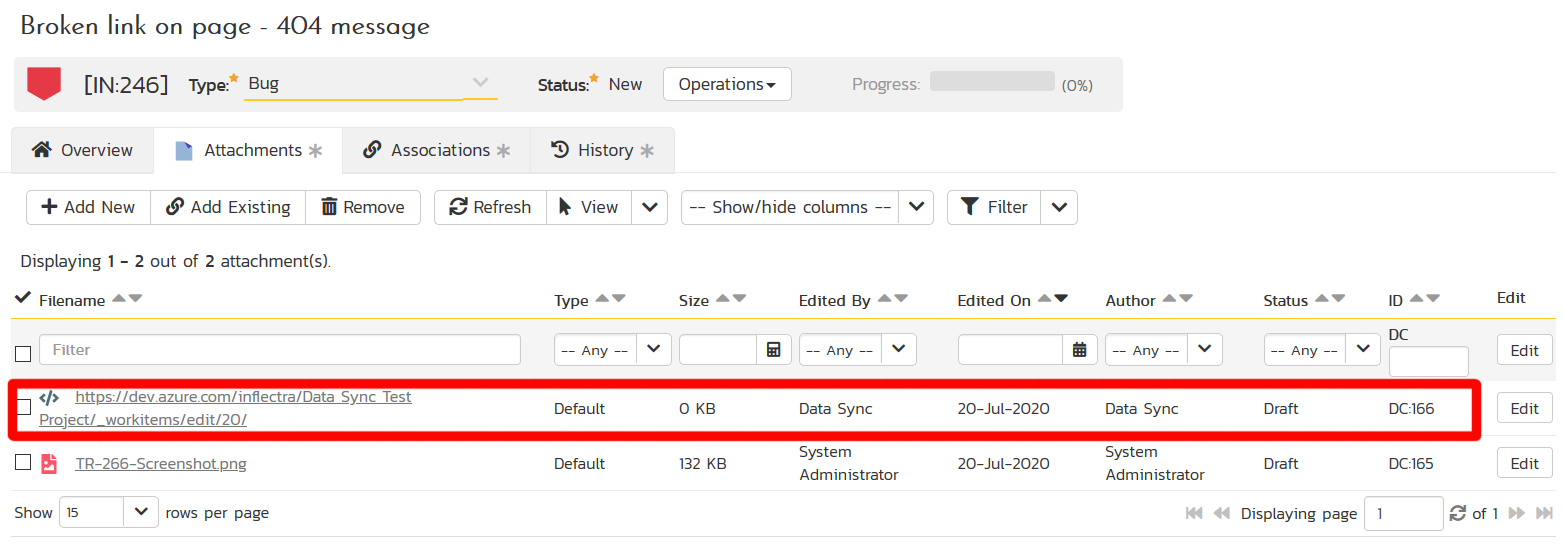
Task: Toggle the filter row checkbox
Action: click(23, 353)
